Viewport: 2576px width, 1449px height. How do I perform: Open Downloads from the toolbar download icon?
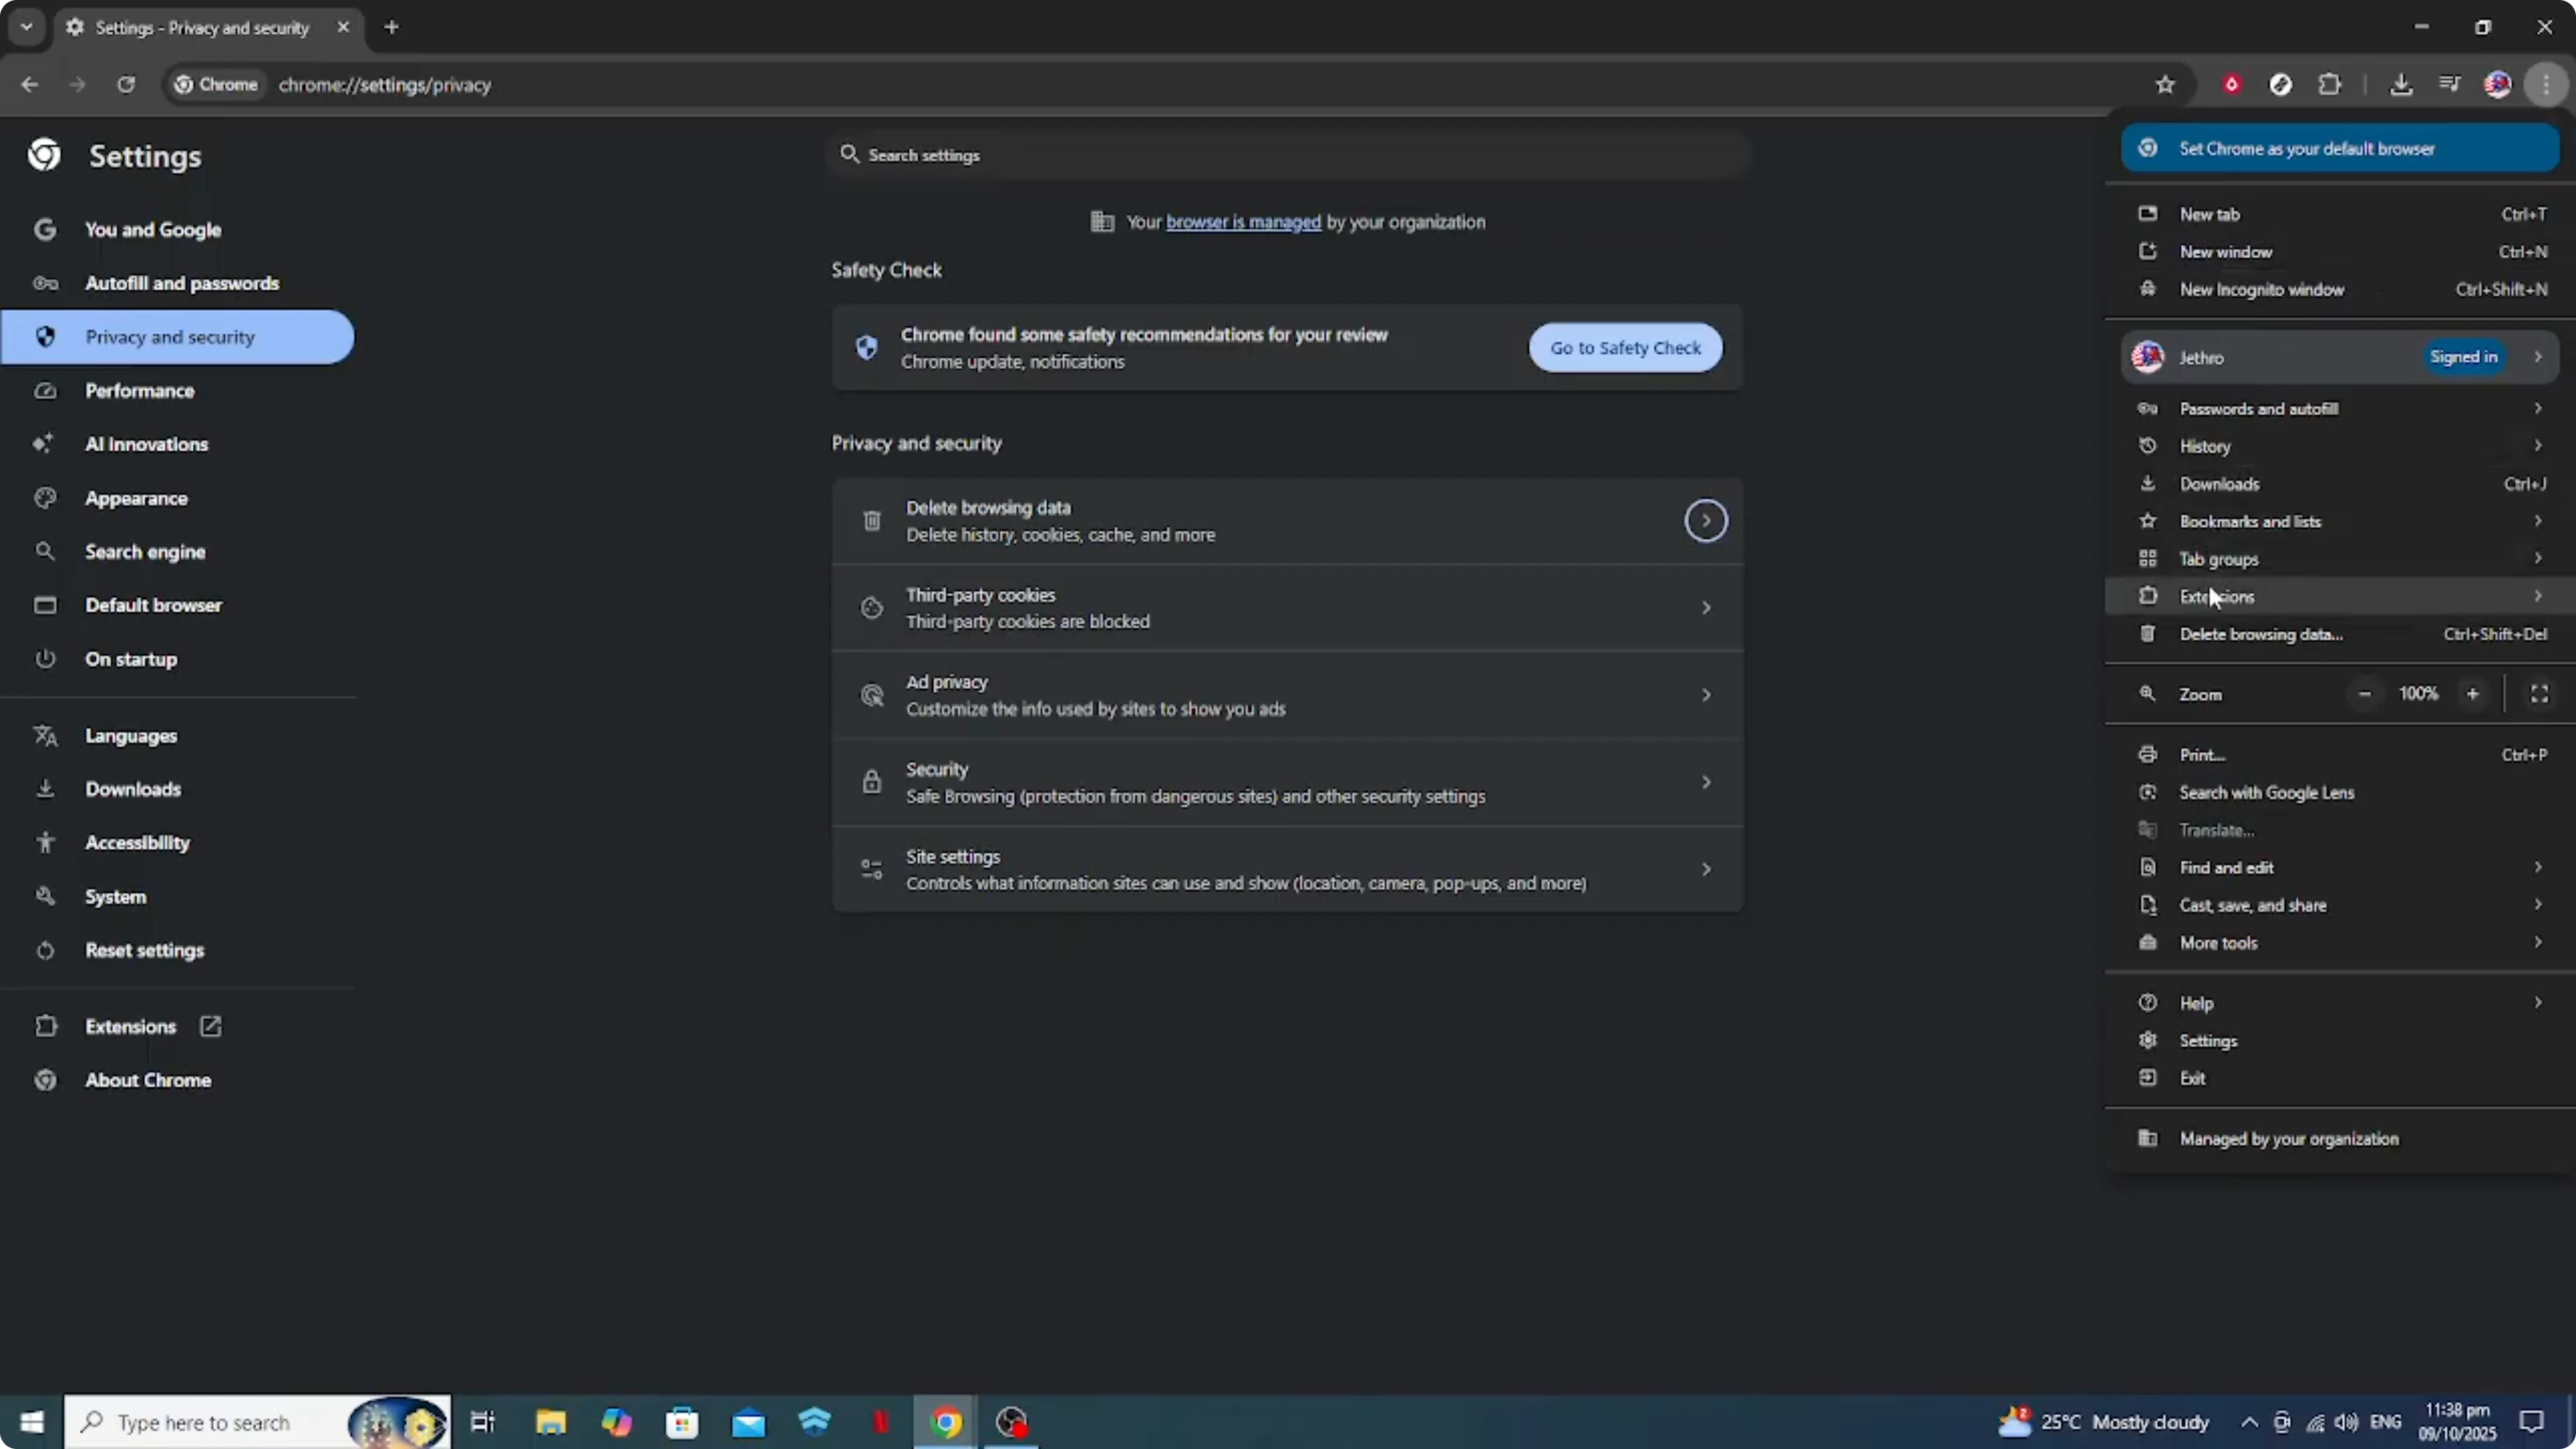[x=2402, y=84]
